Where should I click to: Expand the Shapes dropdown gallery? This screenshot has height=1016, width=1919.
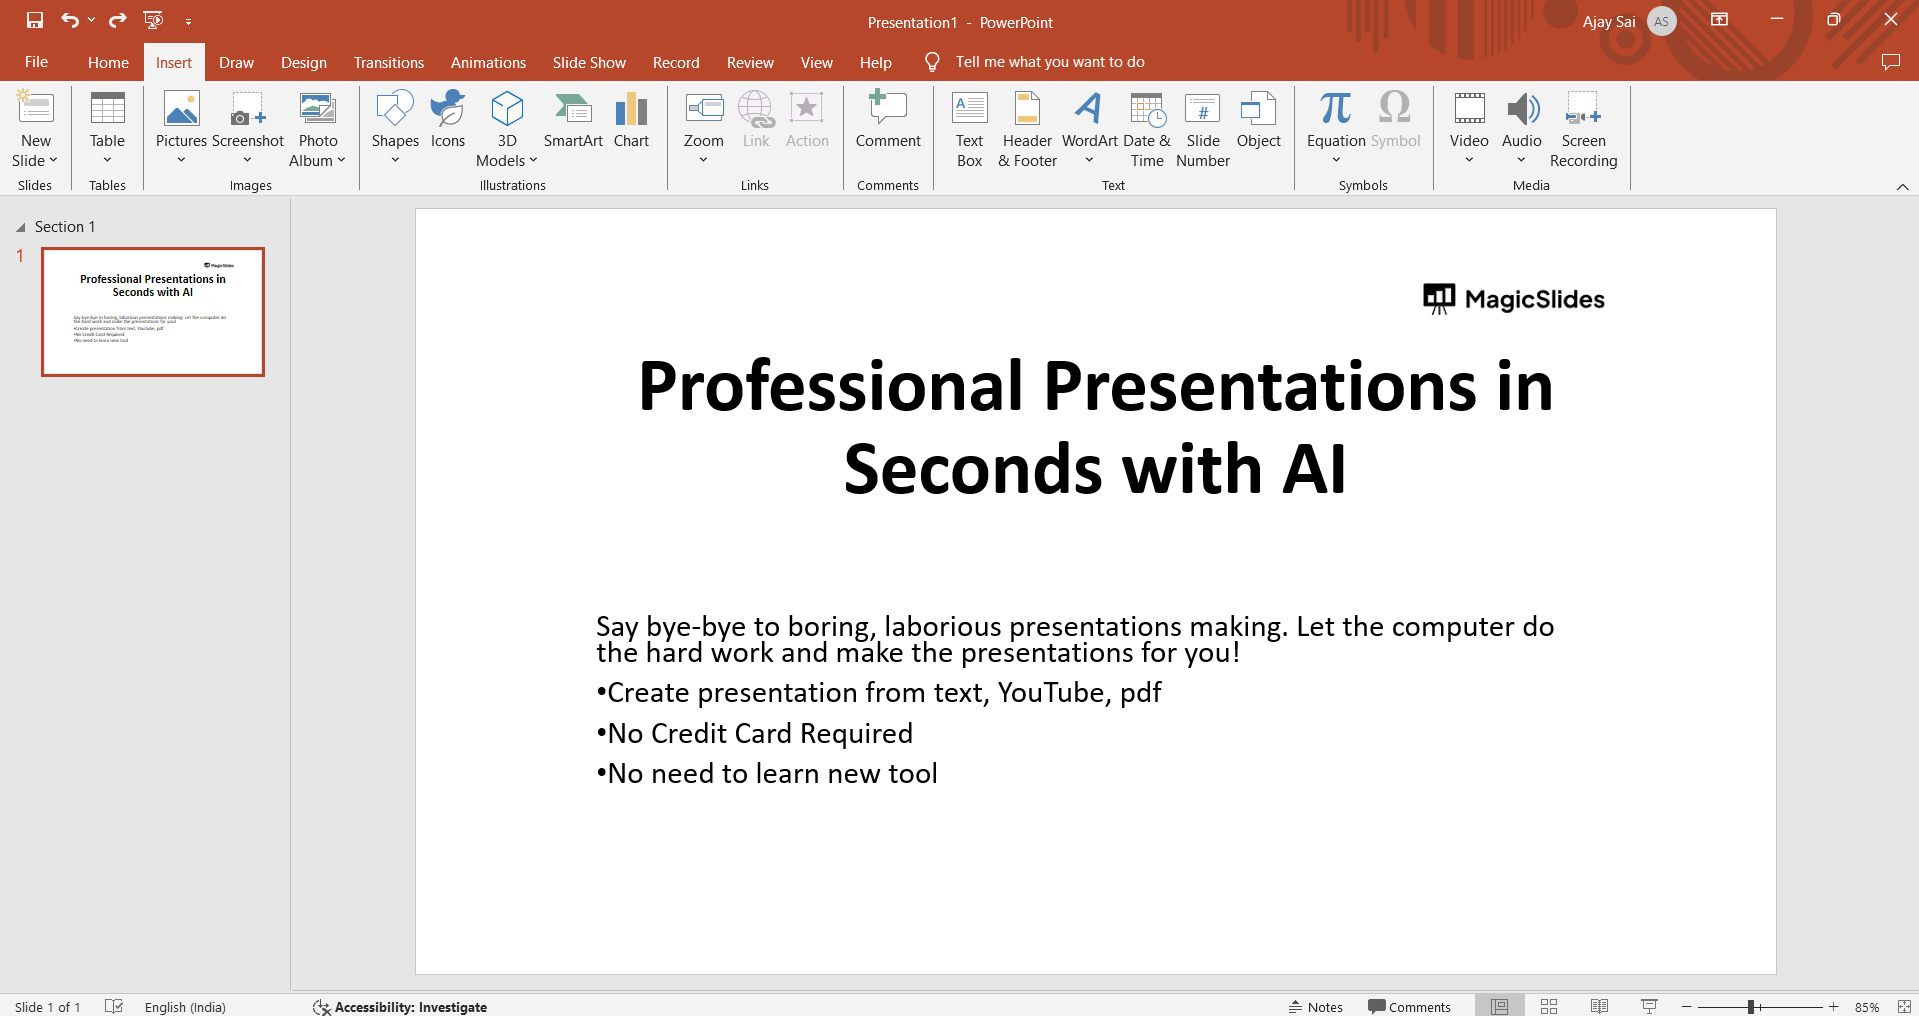pos(395,160)
